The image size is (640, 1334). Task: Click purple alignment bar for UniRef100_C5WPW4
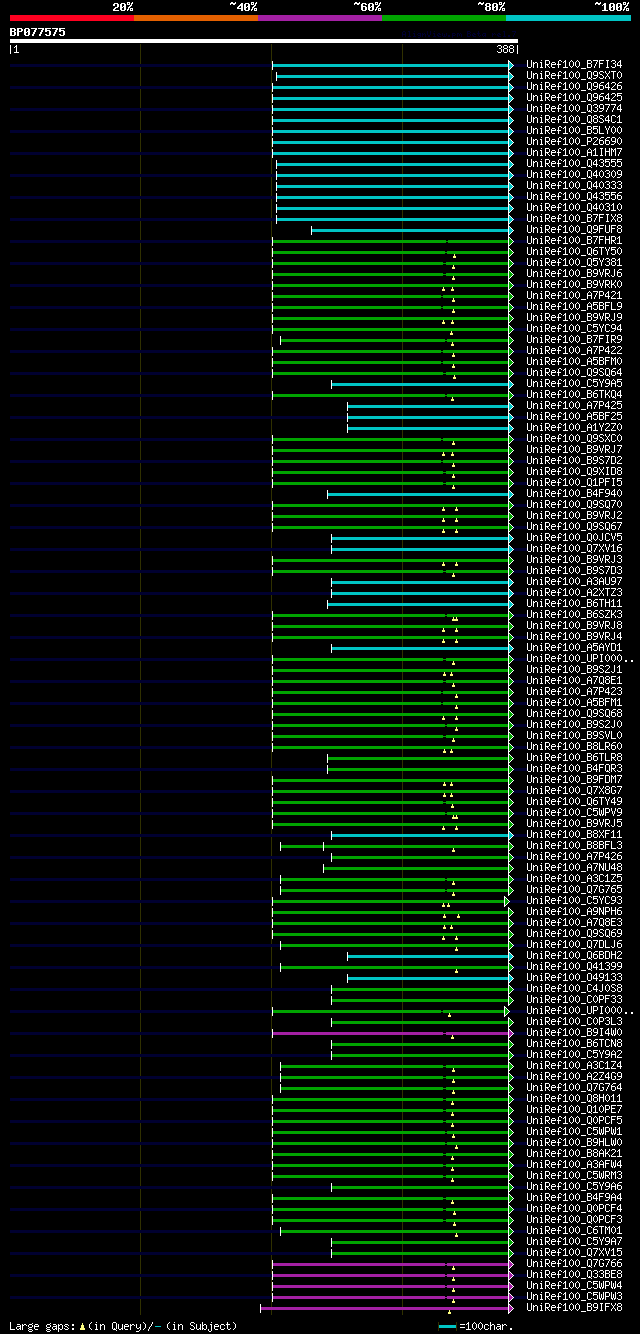392,1286
